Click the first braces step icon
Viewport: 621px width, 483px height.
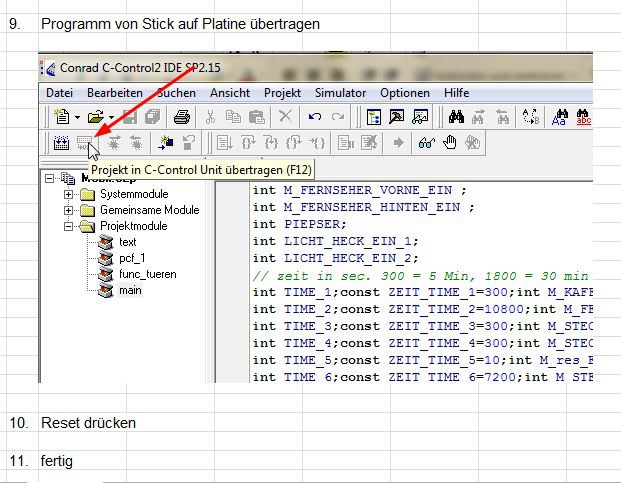coord(248,143)
